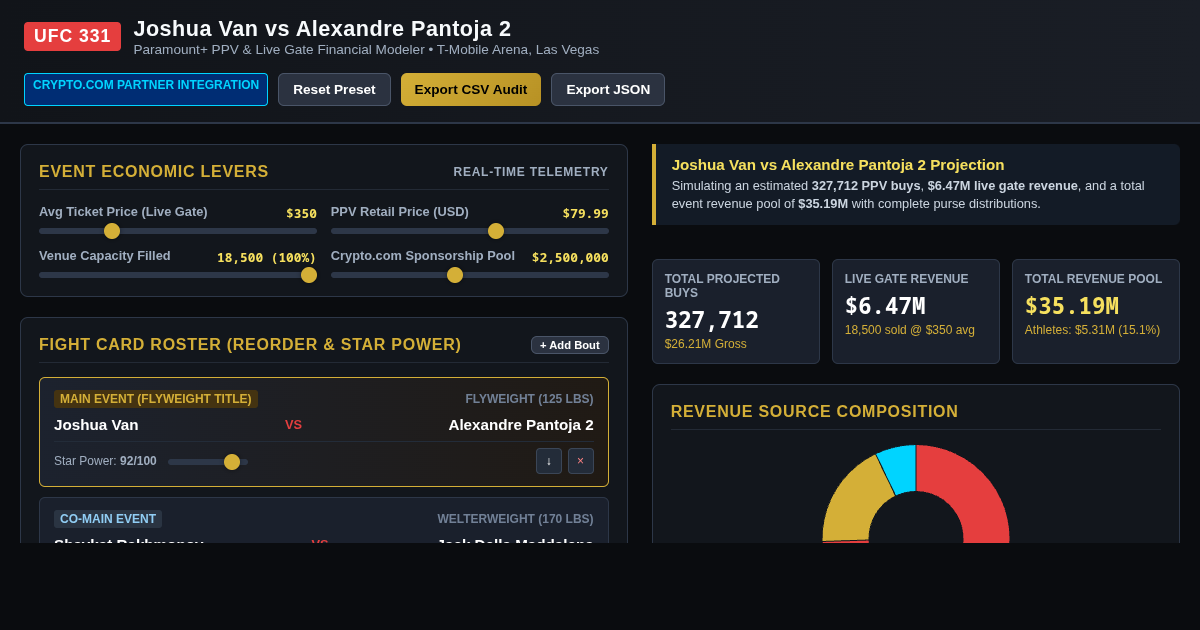Click the projection banner title

point(838,164)
